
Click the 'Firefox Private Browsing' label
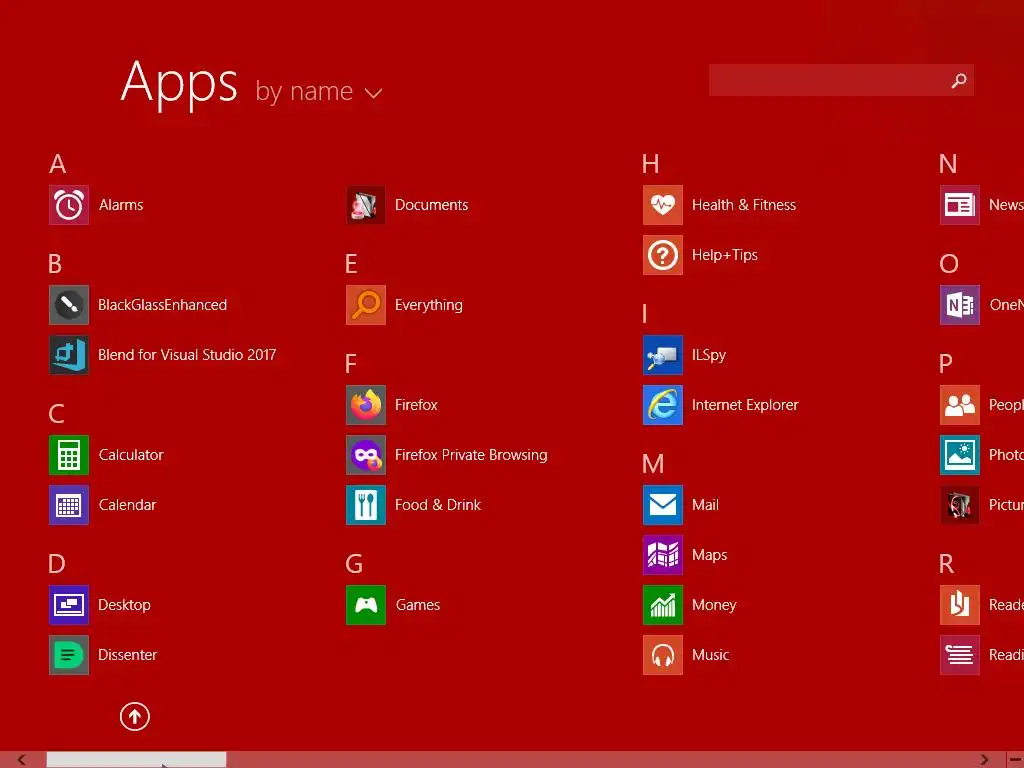(x=471, y=455)
